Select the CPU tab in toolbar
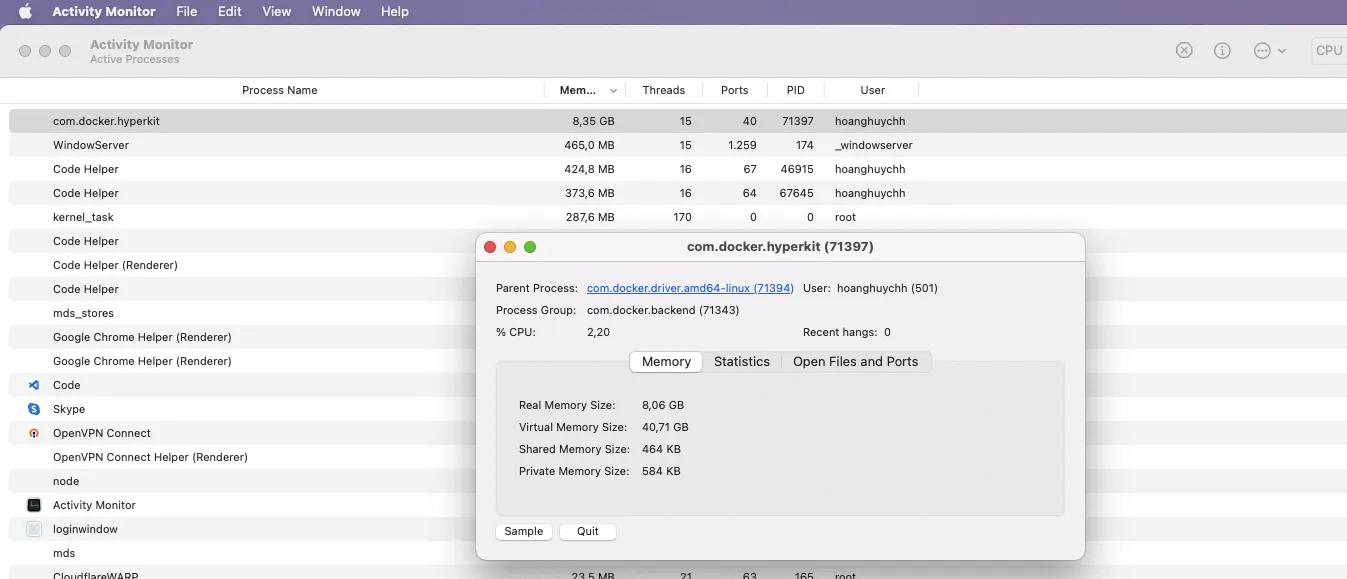The image size is (1347, 579). (1329, 50)
